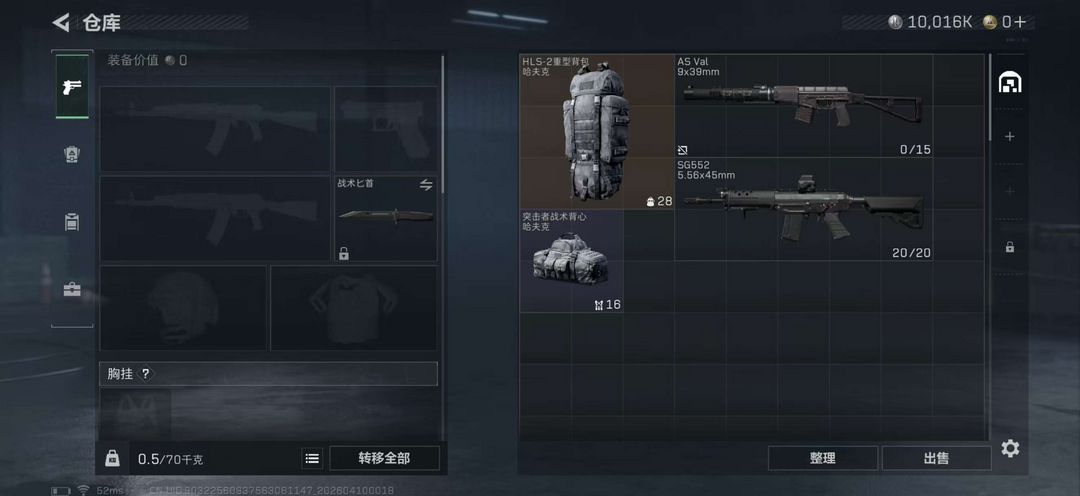Screen dimensions: 1080x496
Task: Toggle the list view icon beside 转移全部
Action: (312, 458)
